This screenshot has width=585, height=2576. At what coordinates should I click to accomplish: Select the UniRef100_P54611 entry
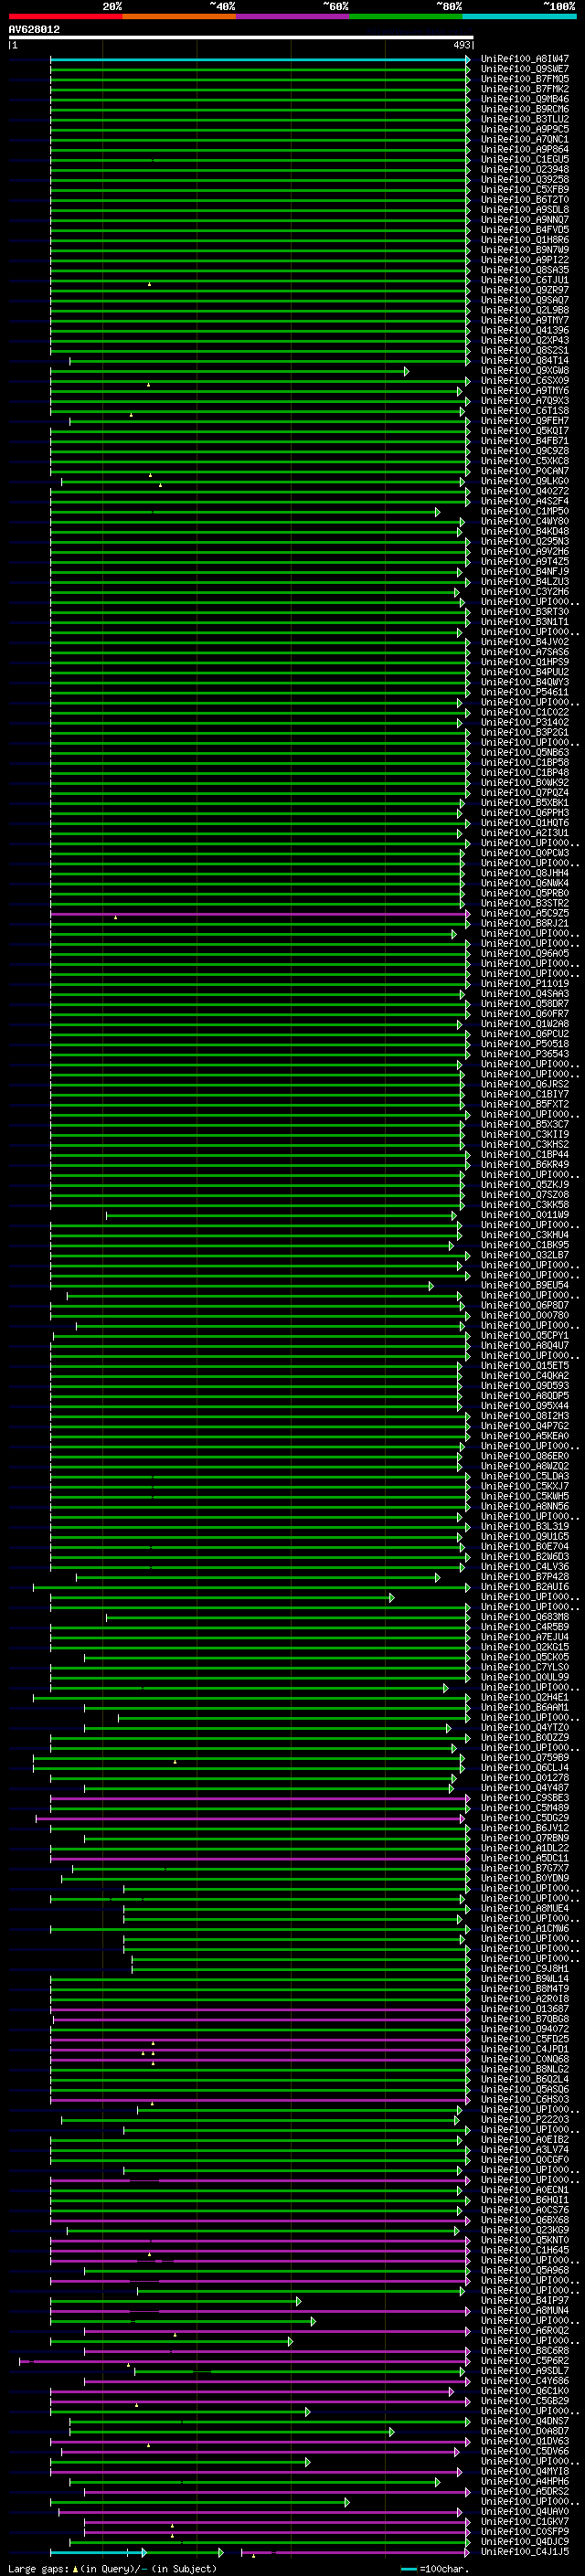click(524, 692)
